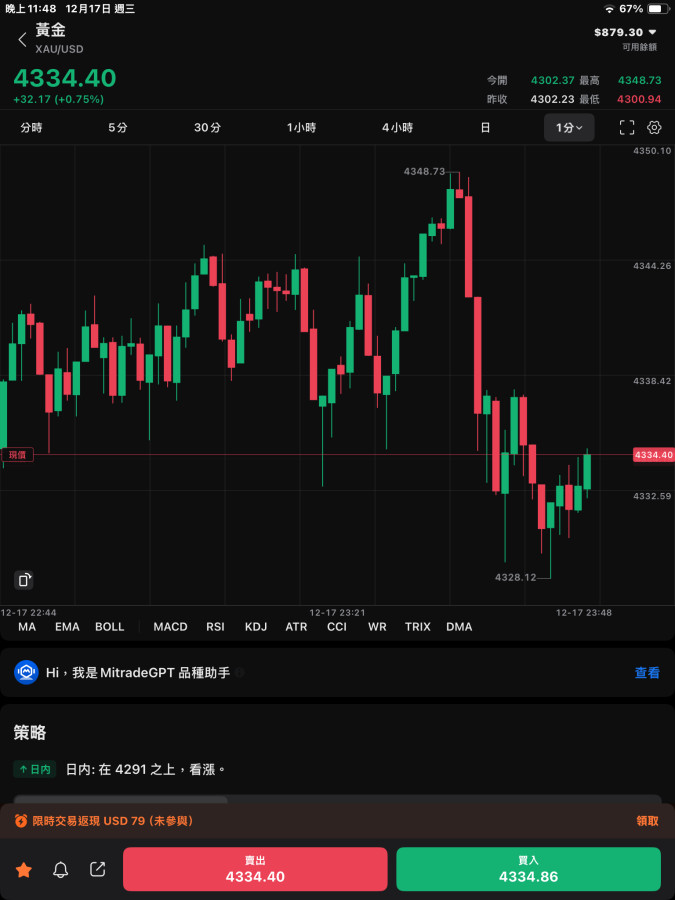Image resolution: width=675 pixels, height=900 pixels.
Task: Tap 日内: 在 4291 之上，看漲 strategy text
Action: coord(146,769)
